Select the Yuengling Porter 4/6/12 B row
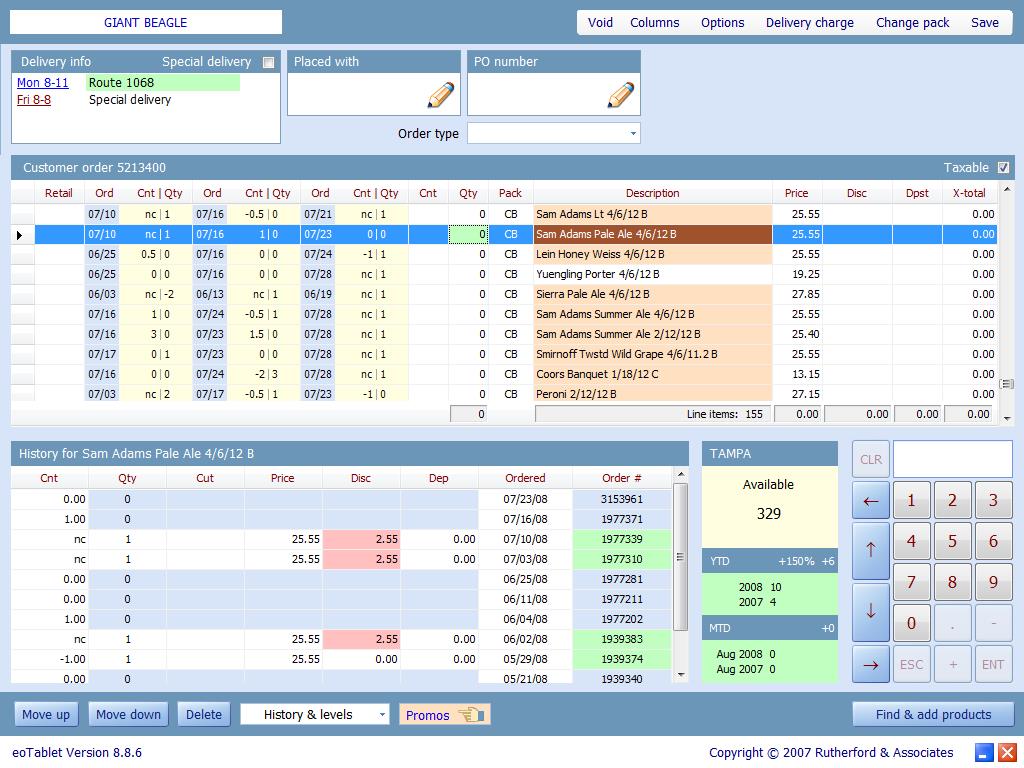This screenshot has width=1024, height=768. [x=504, y=274]
